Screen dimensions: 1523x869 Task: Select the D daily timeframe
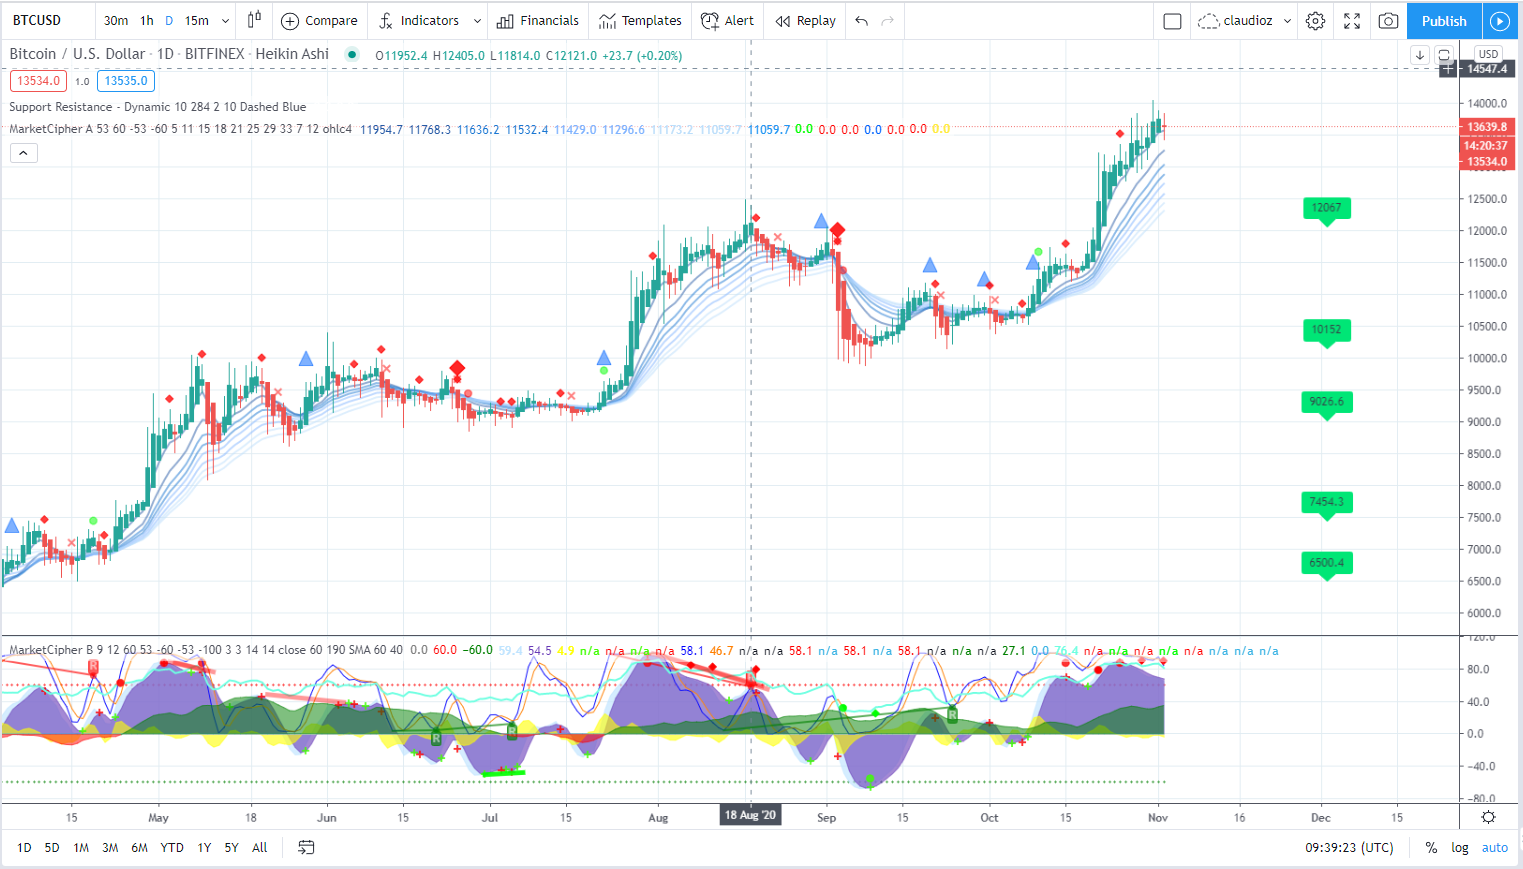[169, 20]
